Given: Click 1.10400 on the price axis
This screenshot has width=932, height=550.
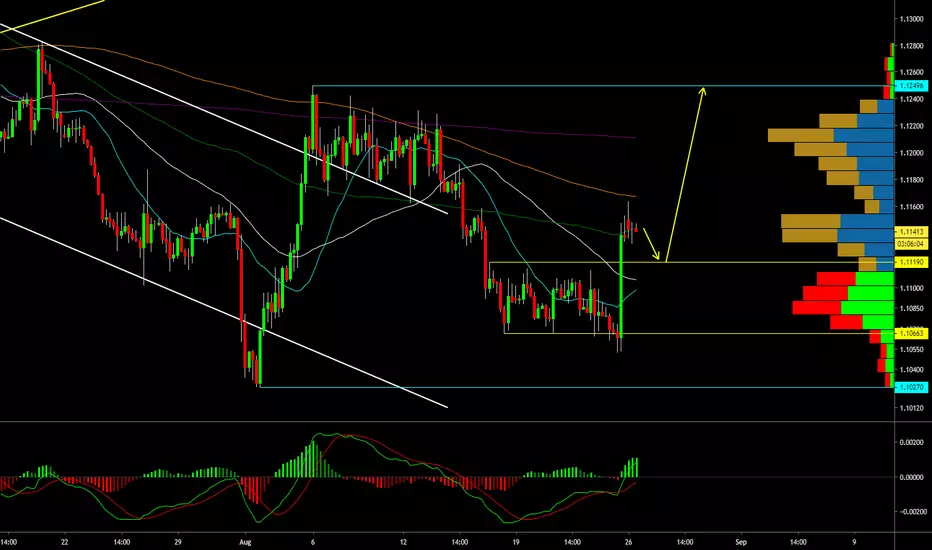Looking at the screenshot, I should 912,369.
